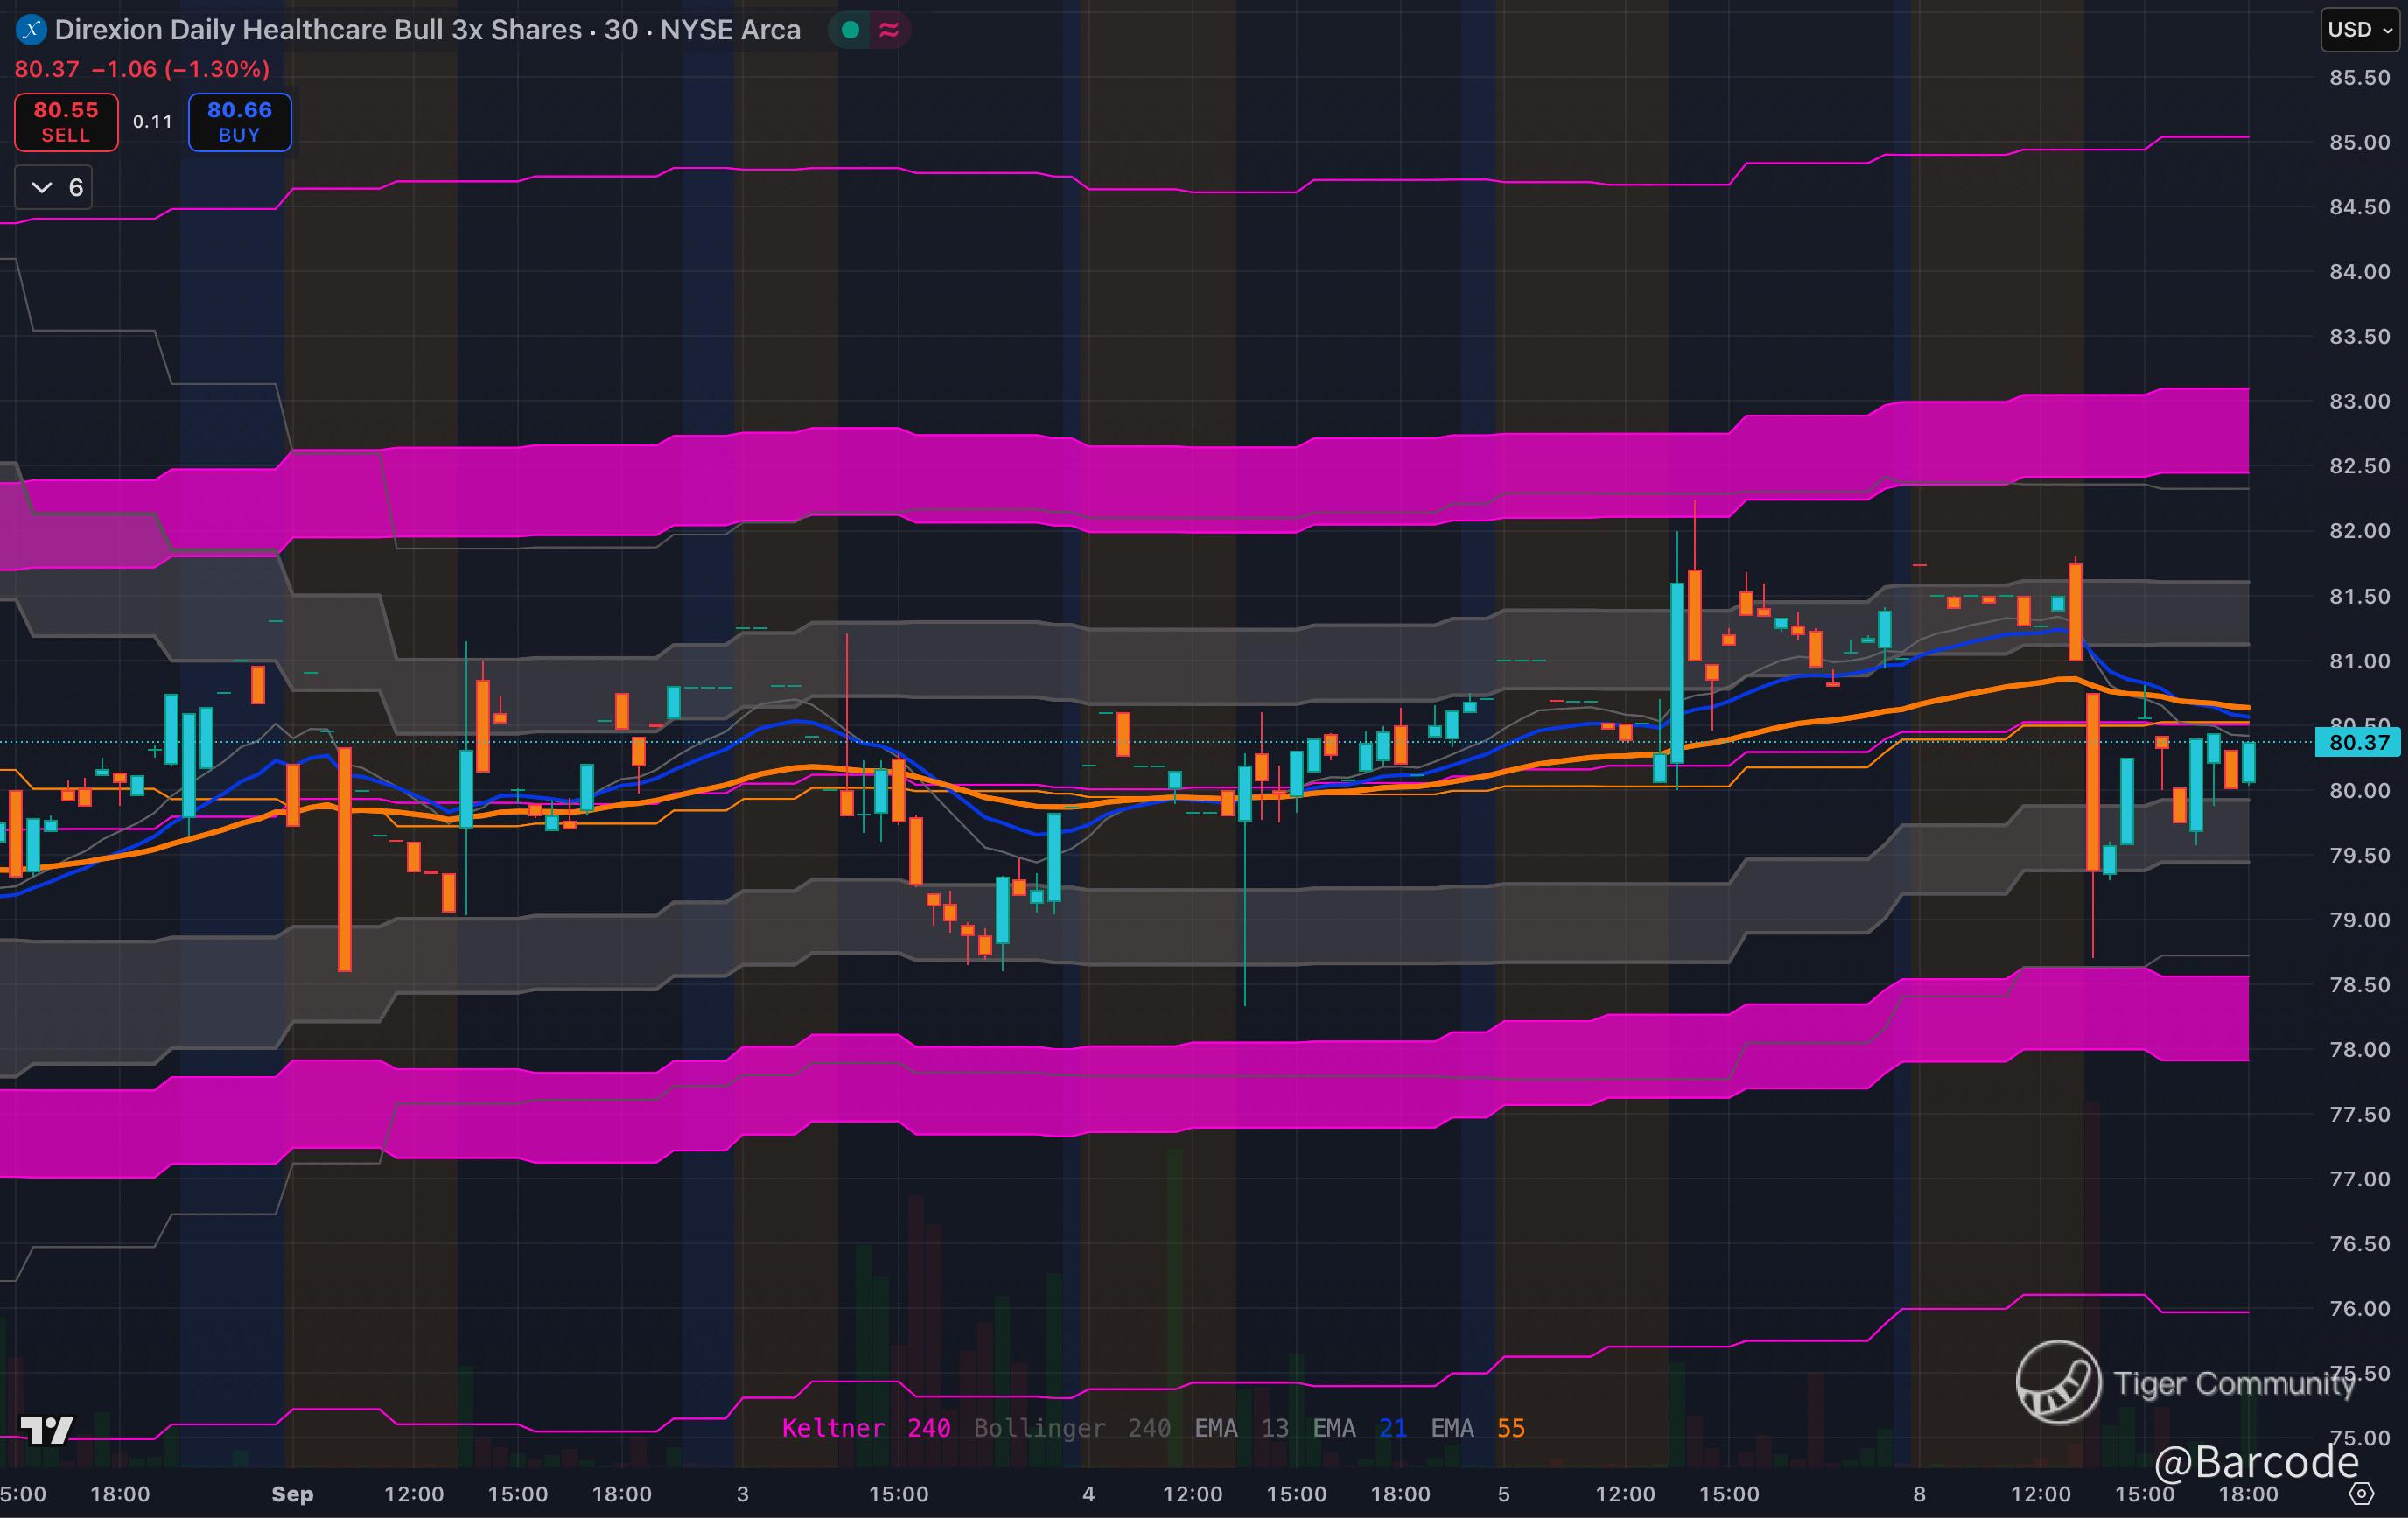Expand the collapsed indicators legend showing 6

(54, 188)
